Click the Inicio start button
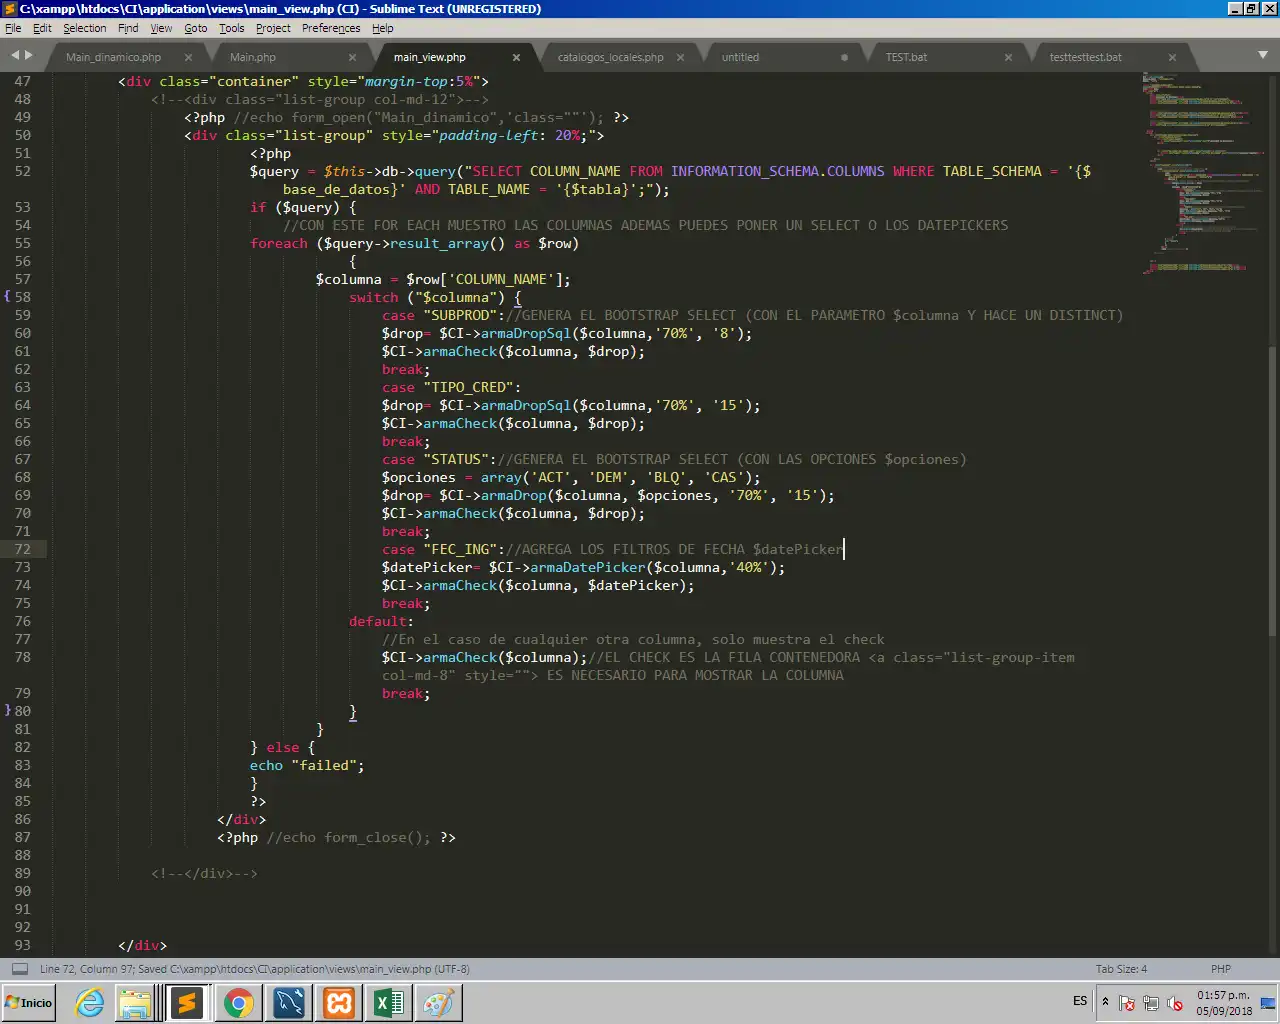The width and height of the screenshot is (1280, 1024). (29, 1002)
